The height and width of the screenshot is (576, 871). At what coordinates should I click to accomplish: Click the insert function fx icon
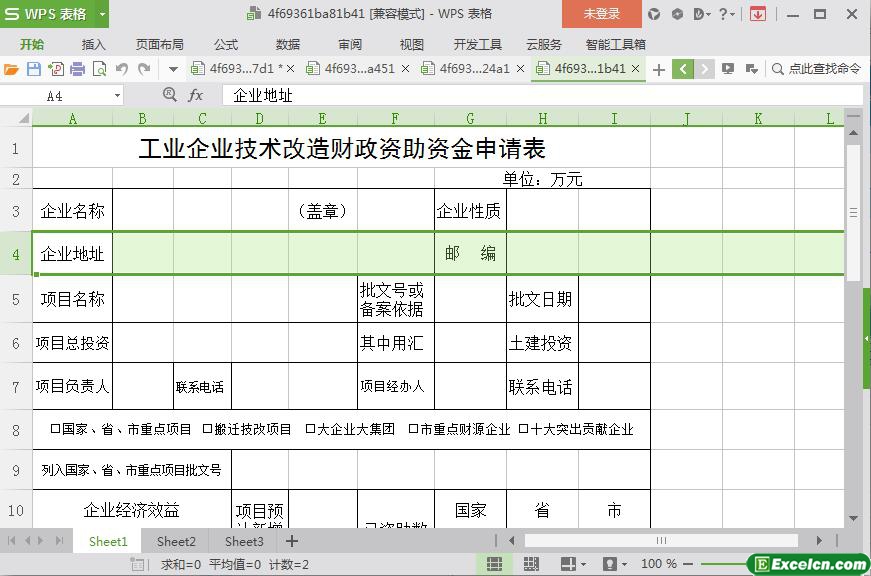tap(196, 95)
